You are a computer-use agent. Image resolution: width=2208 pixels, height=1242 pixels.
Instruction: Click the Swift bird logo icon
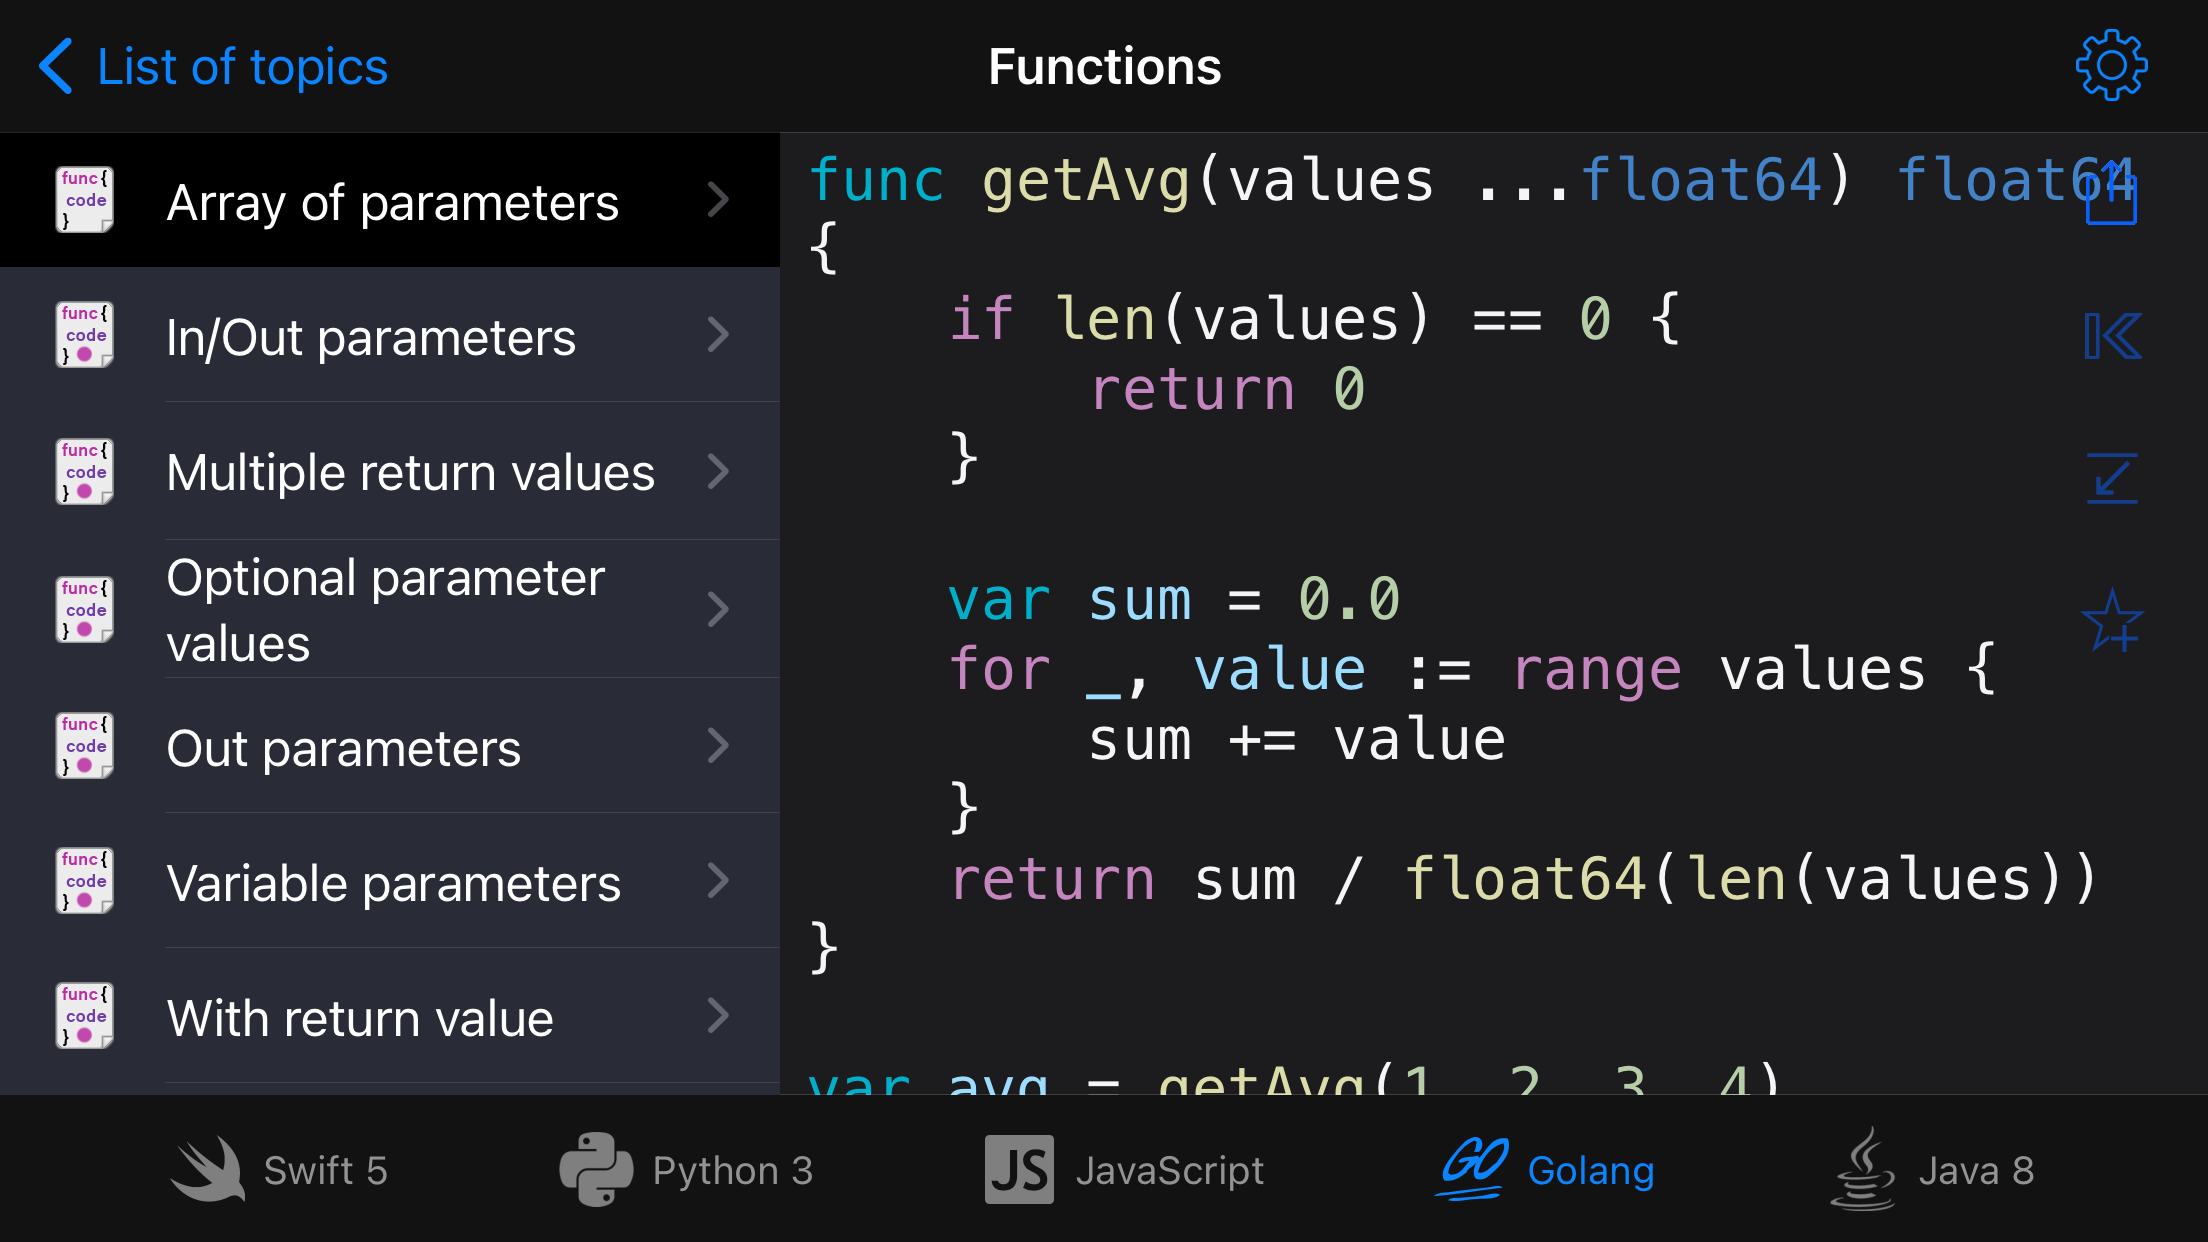(x=208, y=1169)
